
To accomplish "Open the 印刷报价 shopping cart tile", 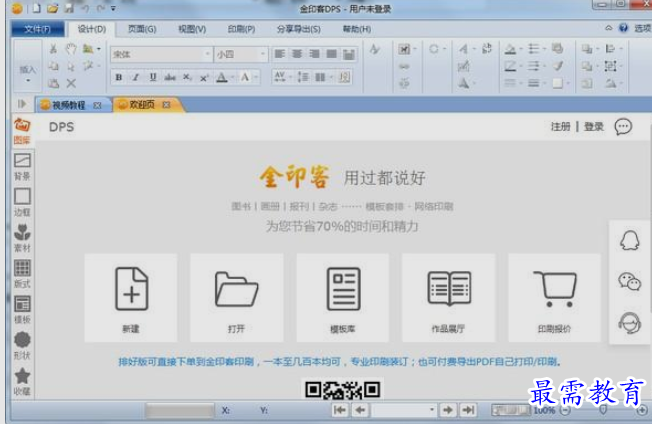I will 554,298.
